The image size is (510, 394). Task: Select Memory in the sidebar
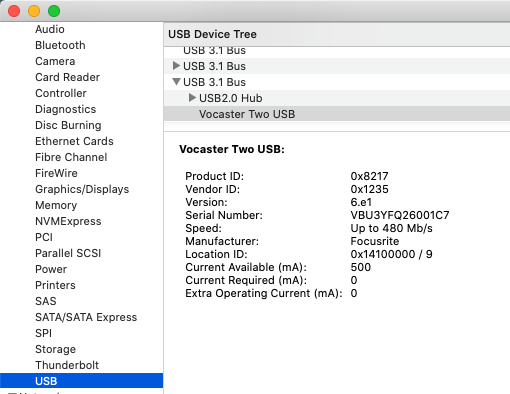pos(56,205)
